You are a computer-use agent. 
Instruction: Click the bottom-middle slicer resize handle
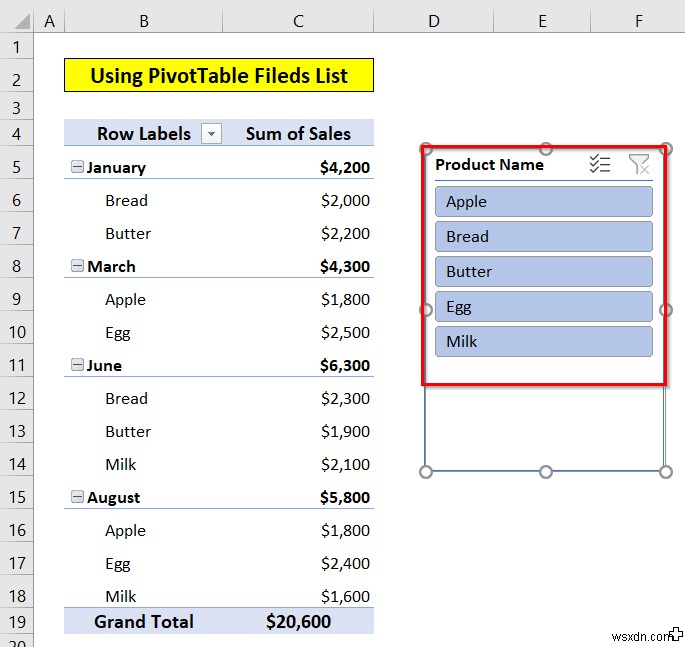pos(546,472)
